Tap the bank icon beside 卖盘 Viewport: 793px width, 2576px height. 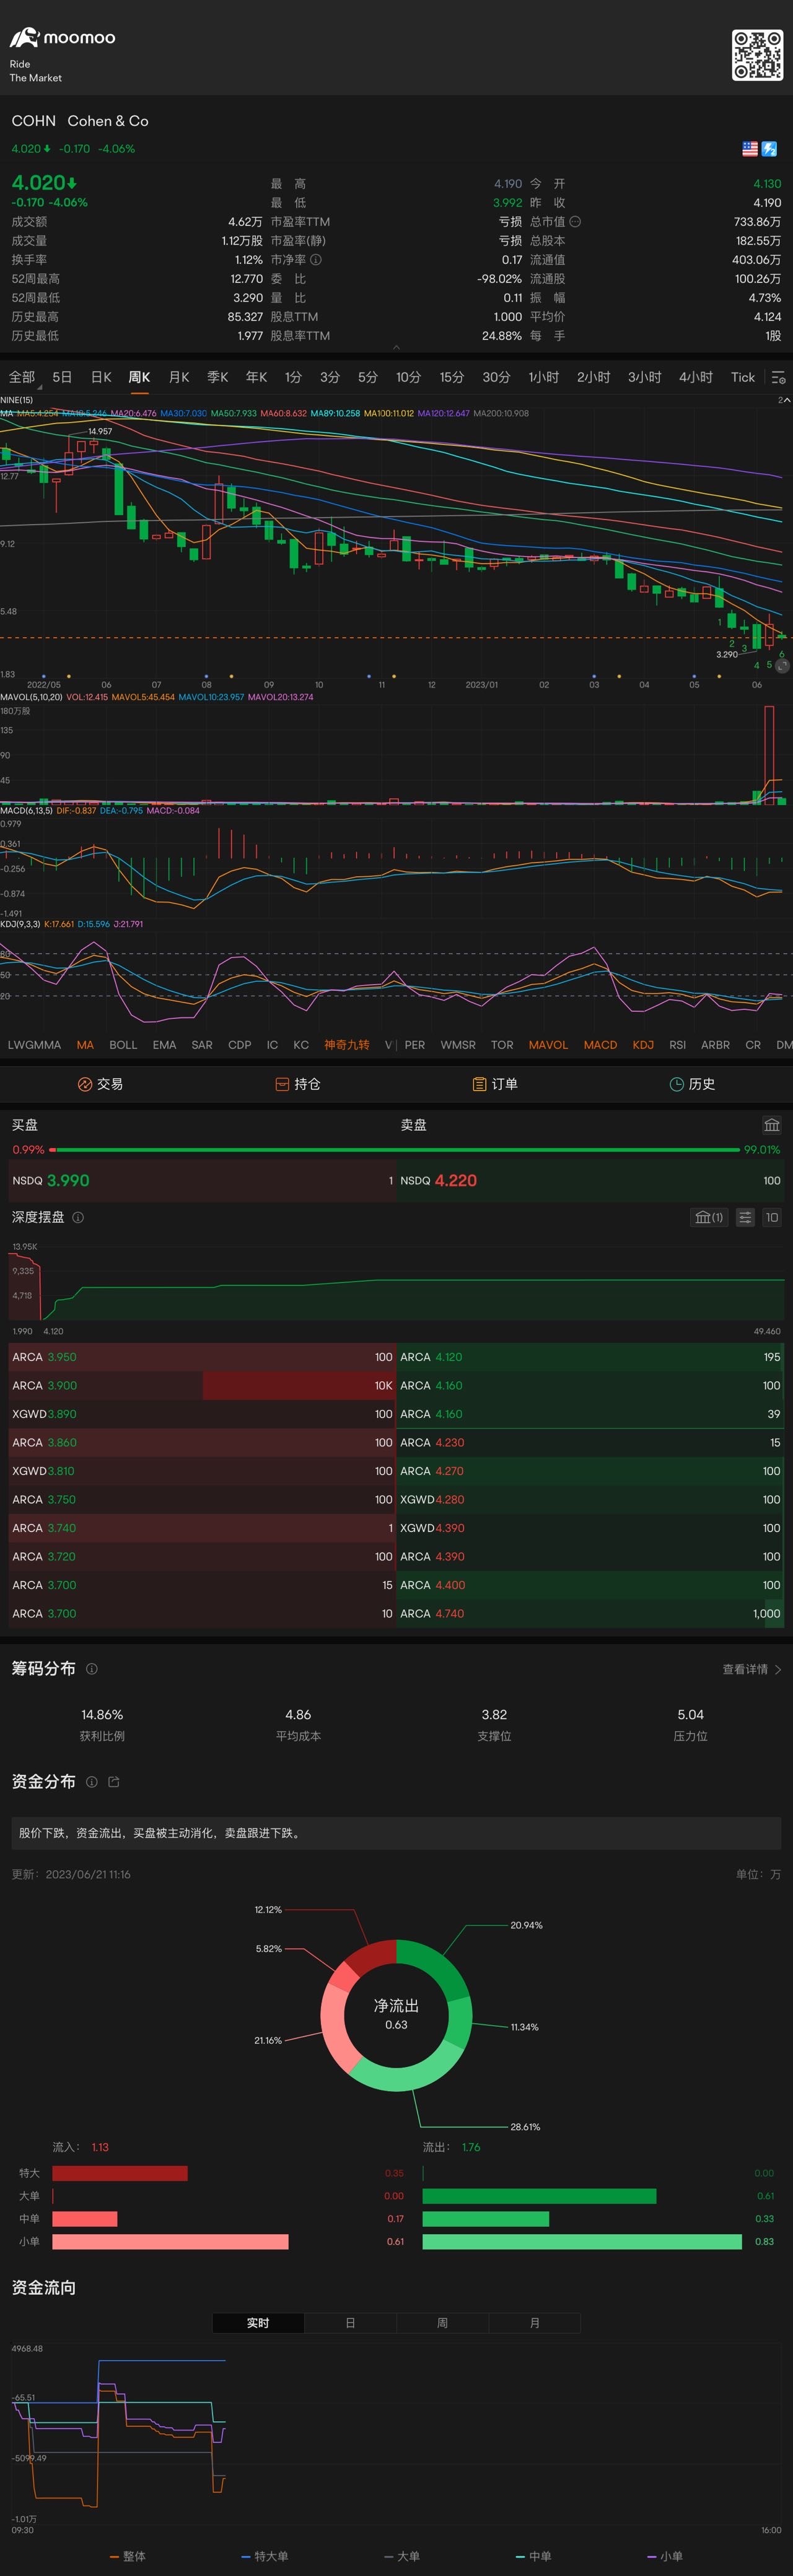[771, 1125]
